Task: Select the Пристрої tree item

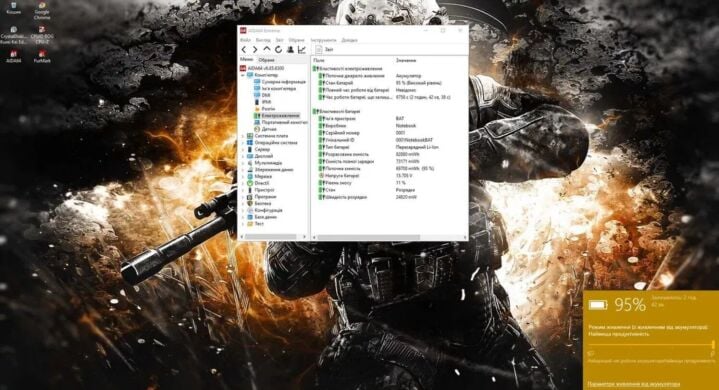Action: coord(260,190)
